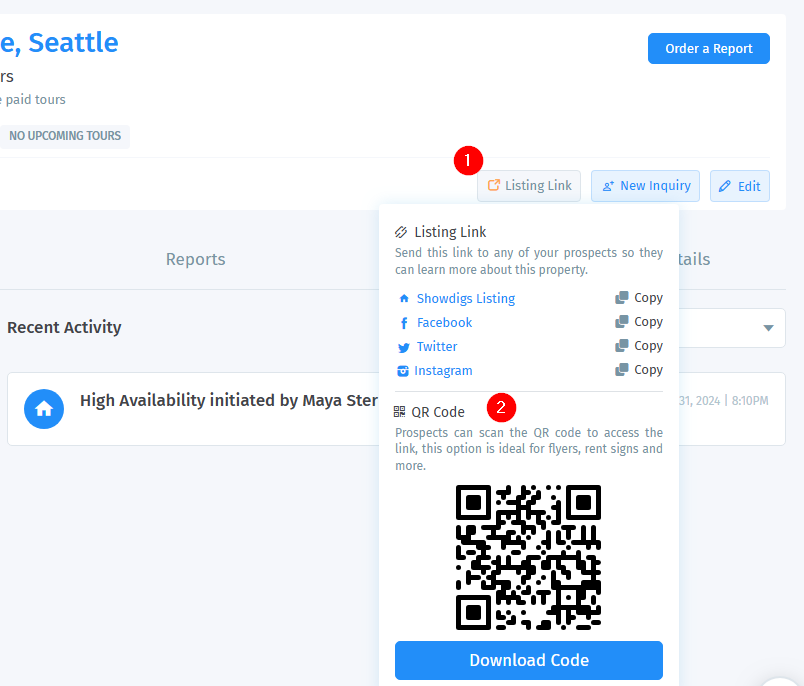This screenshot has height=686, width=804.
Task: Click the Showdigs house icon
Action: (404, 298)
